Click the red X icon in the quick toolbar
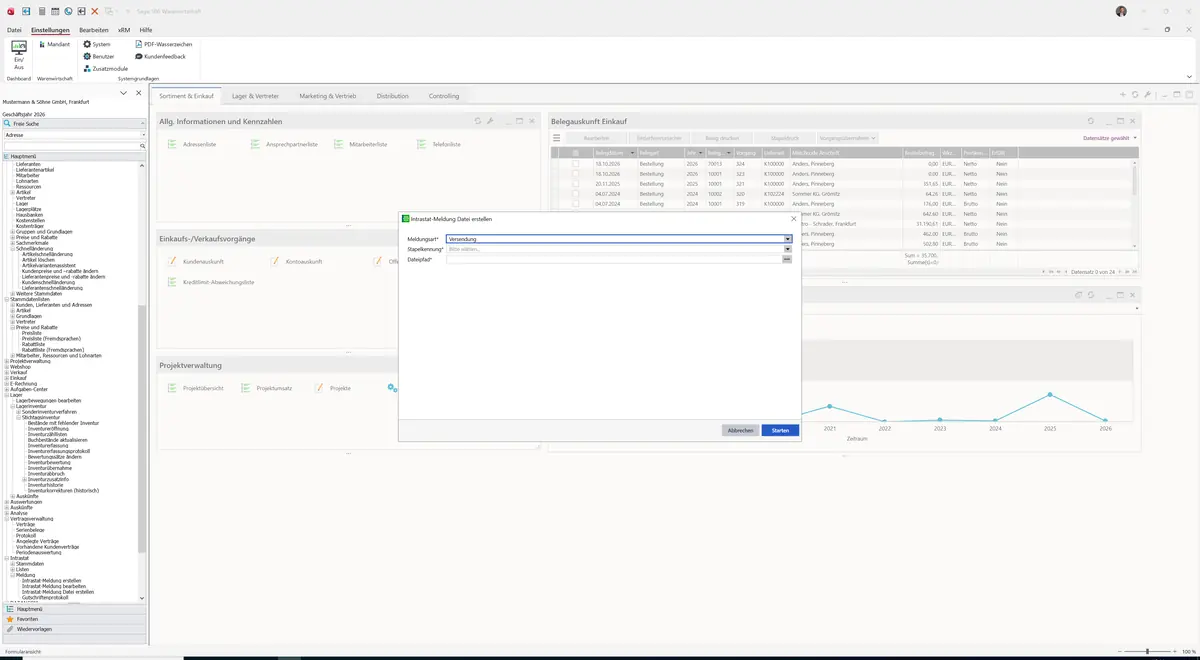This screenshot has height=660, width=1200. click(x=94, y=11)
